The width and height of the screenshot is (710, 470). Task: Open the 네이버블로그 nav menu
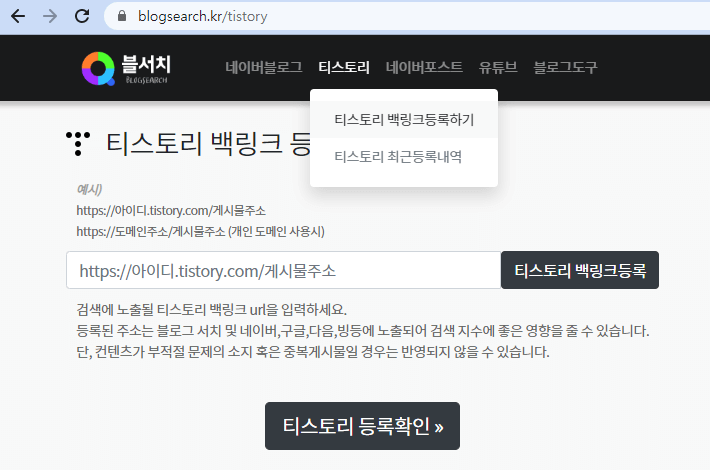(264, 67)
